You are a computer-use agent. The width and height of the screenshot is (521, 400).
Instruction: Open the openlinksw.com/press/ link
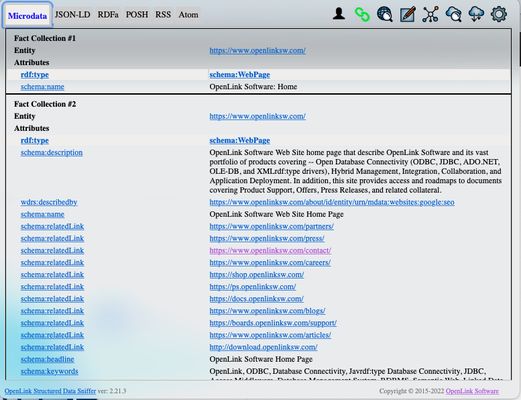tap(267, 238)
